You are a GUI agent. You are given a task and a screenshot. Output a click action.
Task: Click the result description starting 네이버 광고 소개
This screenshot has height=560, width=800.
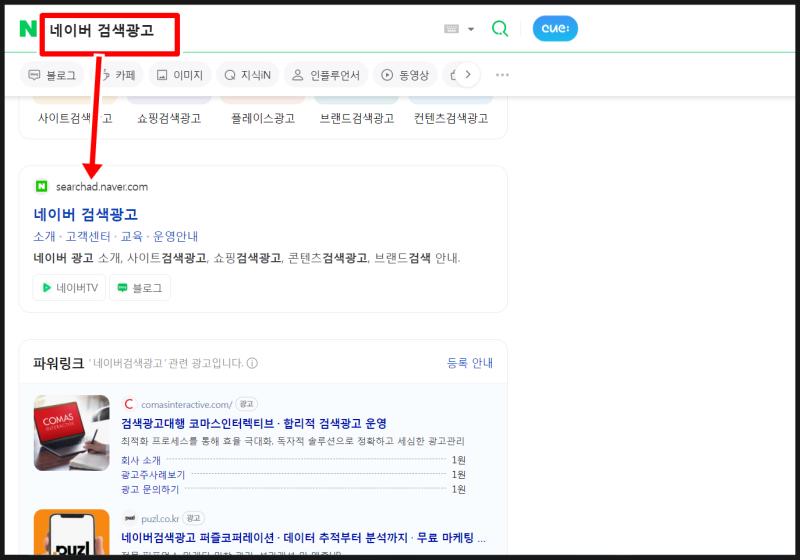click(x=246, y=258)
